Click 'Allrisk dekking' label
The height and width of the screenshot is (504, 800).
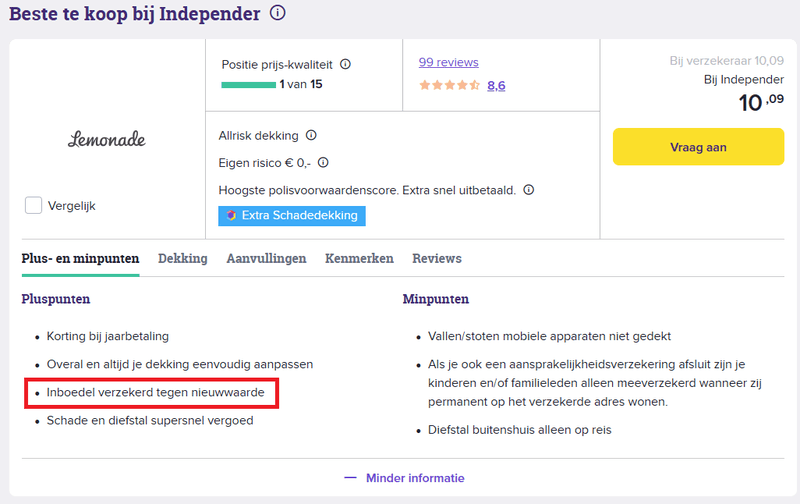click(258, 136)
